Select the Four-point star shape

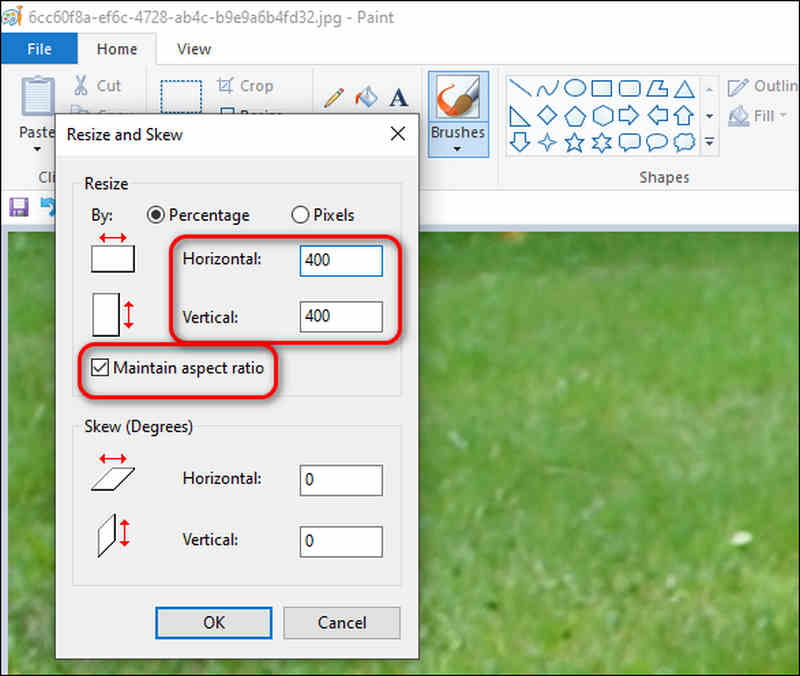[x=547, y=142]
